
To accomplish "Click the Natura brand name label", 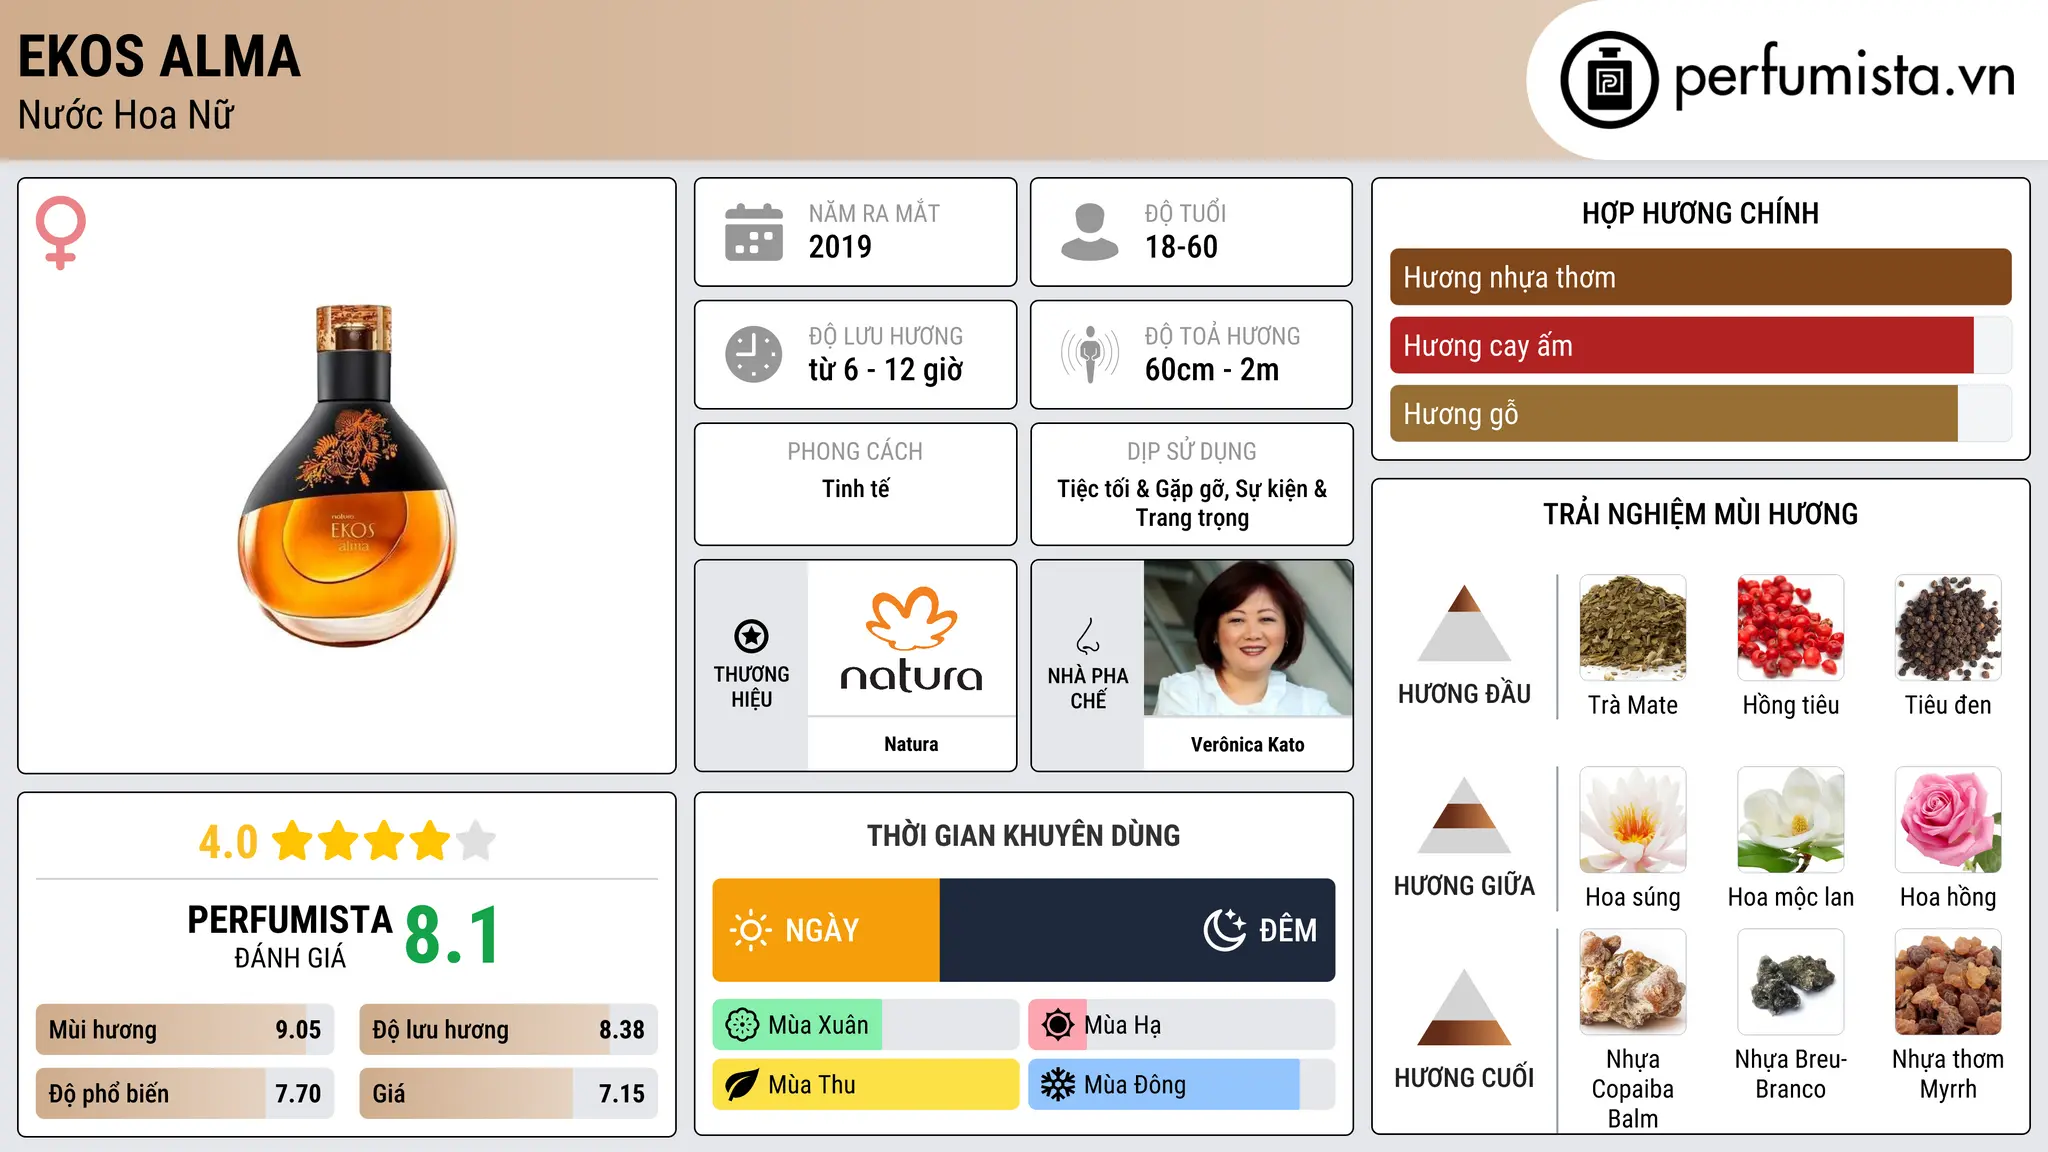I will (911, 744).
